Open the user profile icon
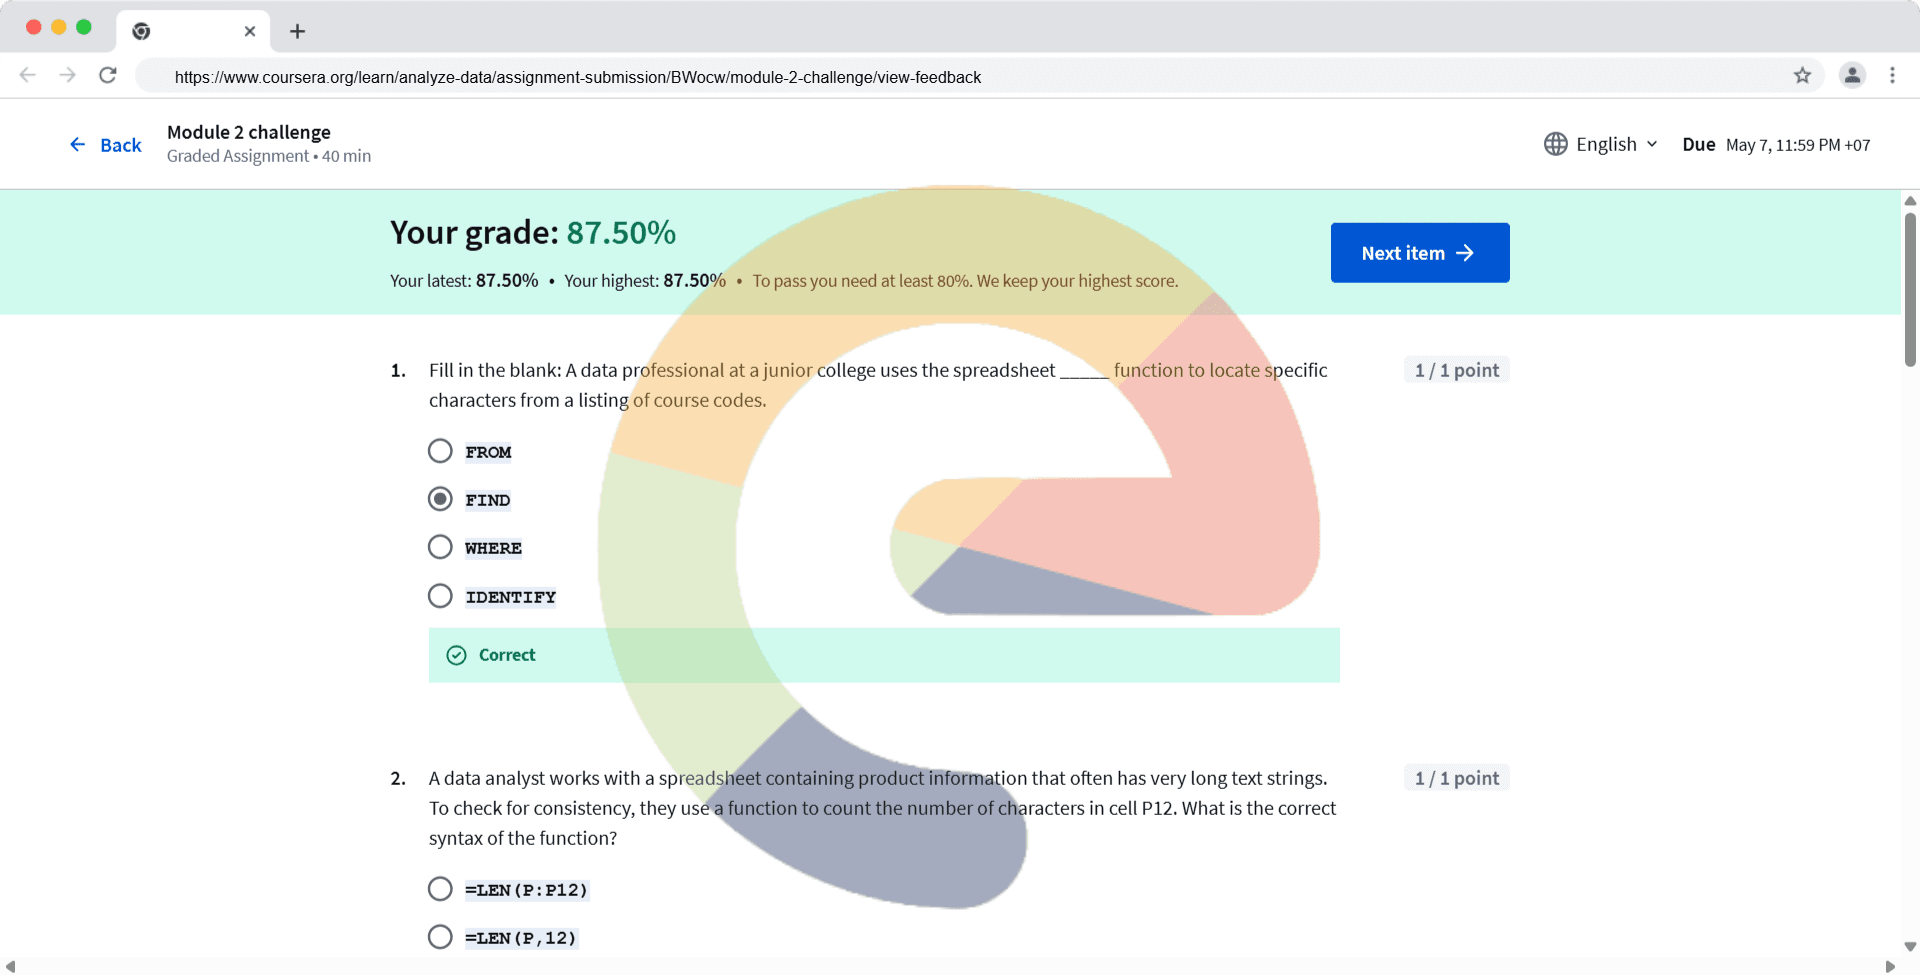This screenshot has width=1920, height=975. pos(1852,75)
